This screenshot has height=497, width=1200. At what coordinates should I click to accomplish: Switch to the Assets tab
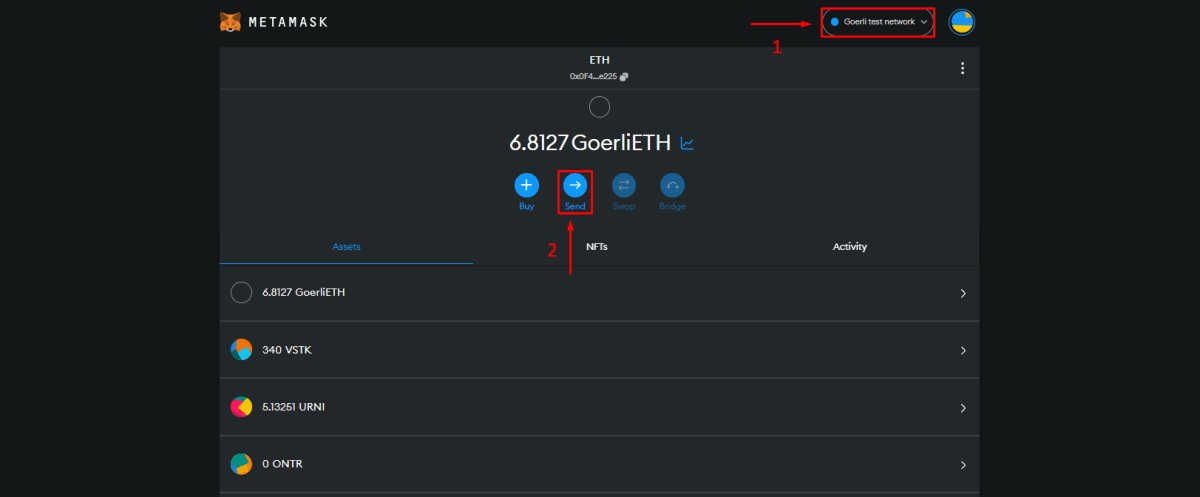pyautogui.click(x=346, y=246)
